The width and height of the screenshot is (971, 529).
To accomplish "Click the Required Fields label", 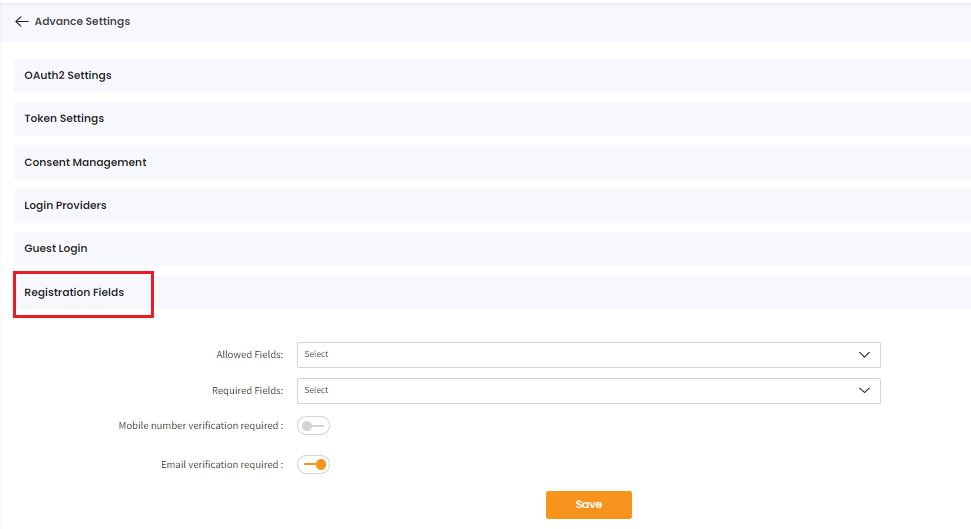I will pyautogui.click(x=247, y=391).
